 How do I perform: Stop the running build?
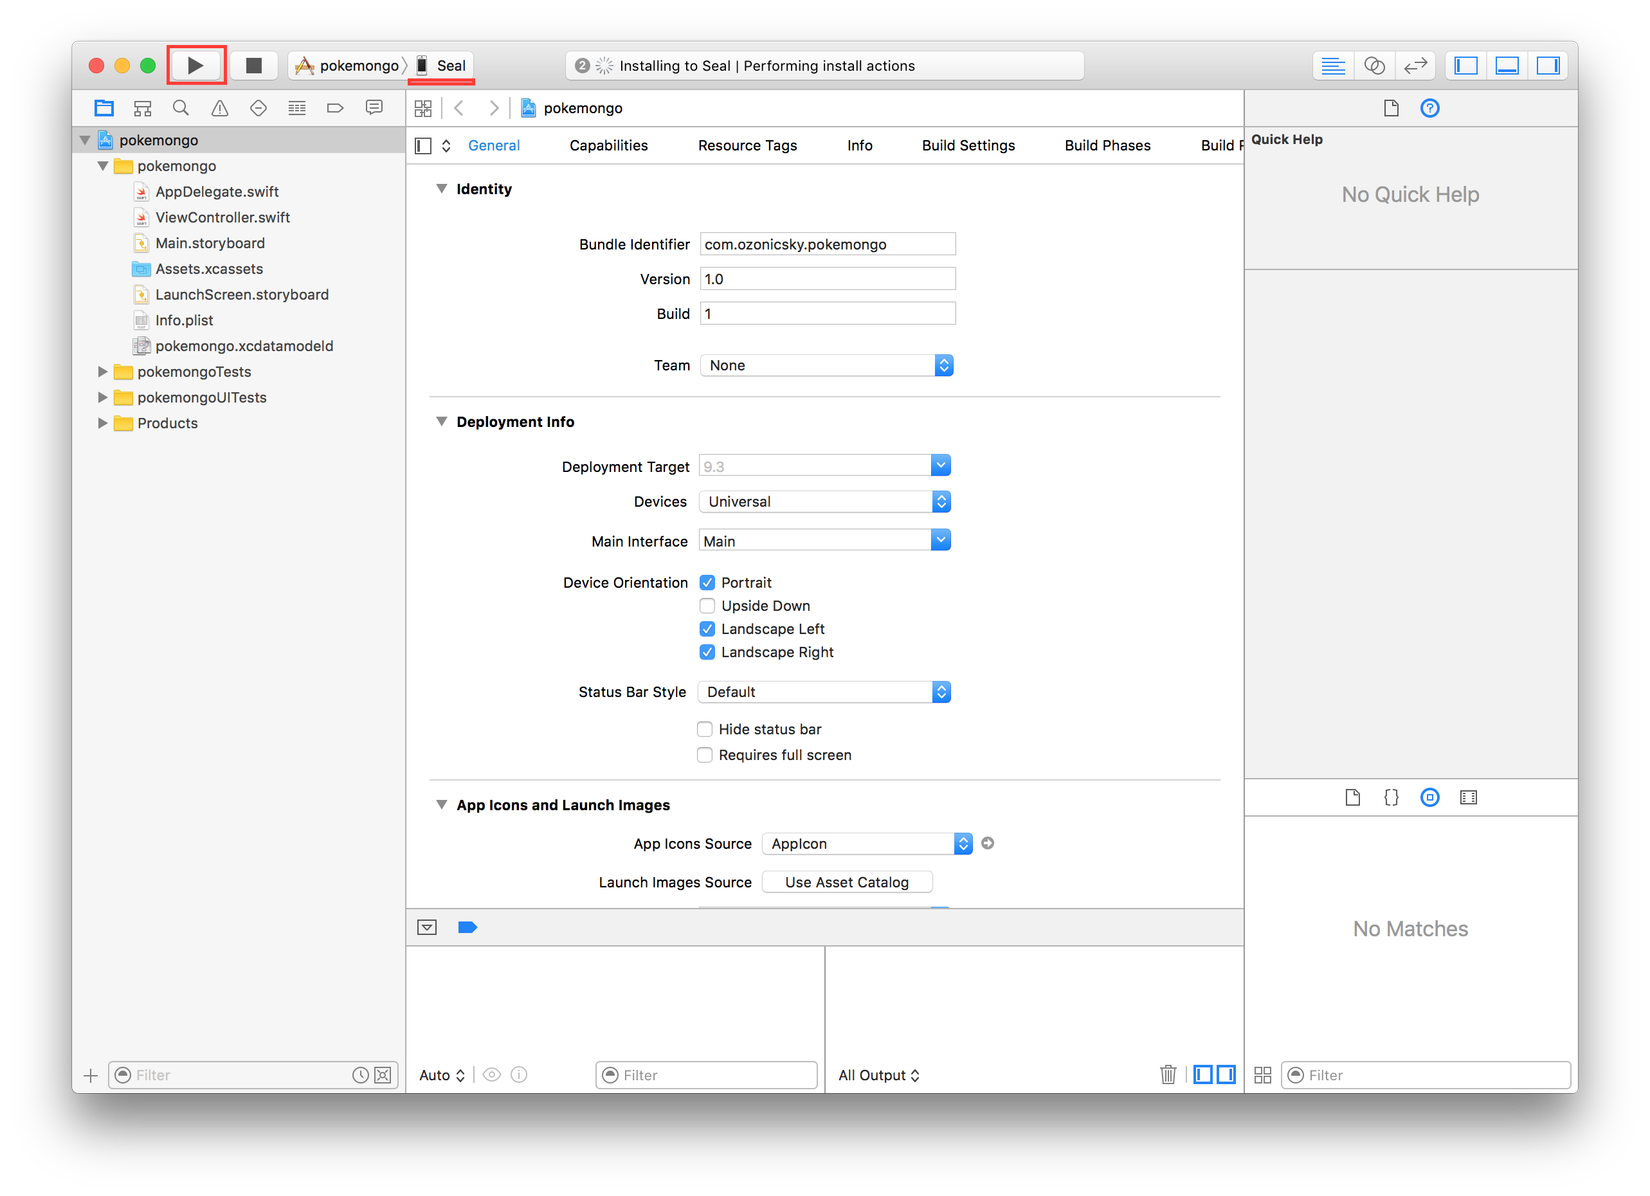tap(254, 66)
